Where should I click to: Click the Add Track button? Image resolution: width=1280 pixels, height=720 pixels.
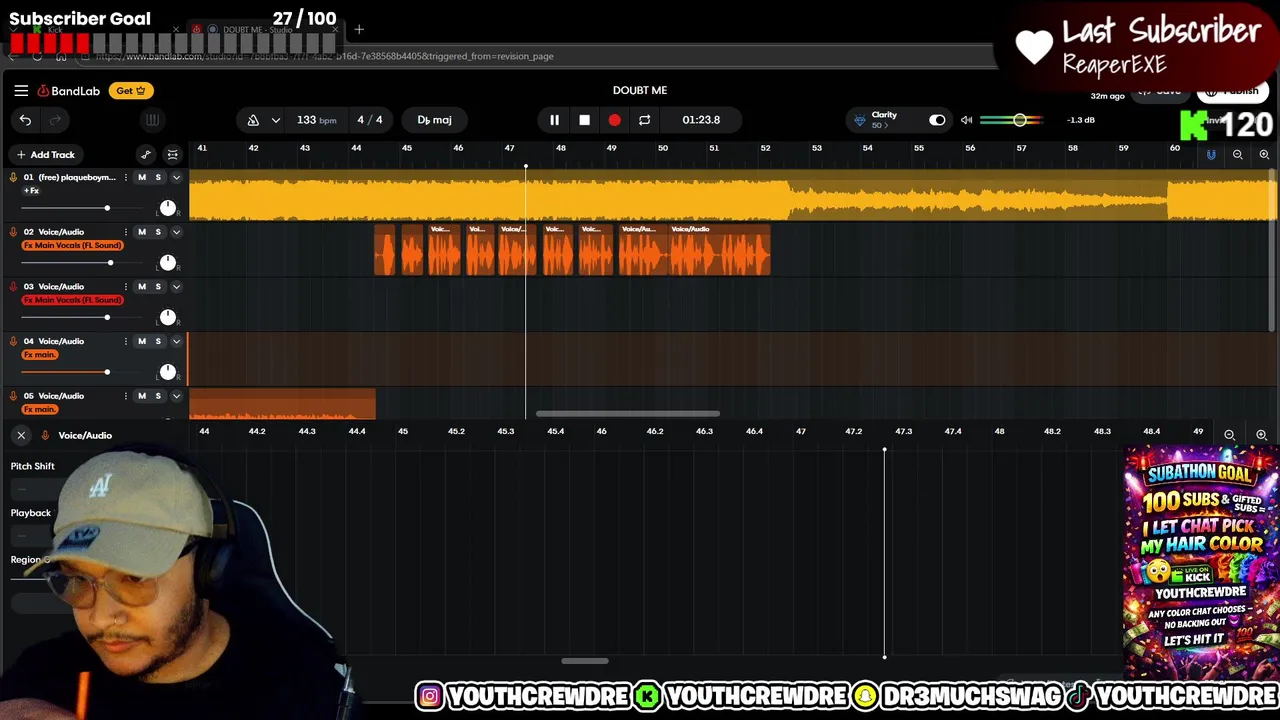coord(46,155)
